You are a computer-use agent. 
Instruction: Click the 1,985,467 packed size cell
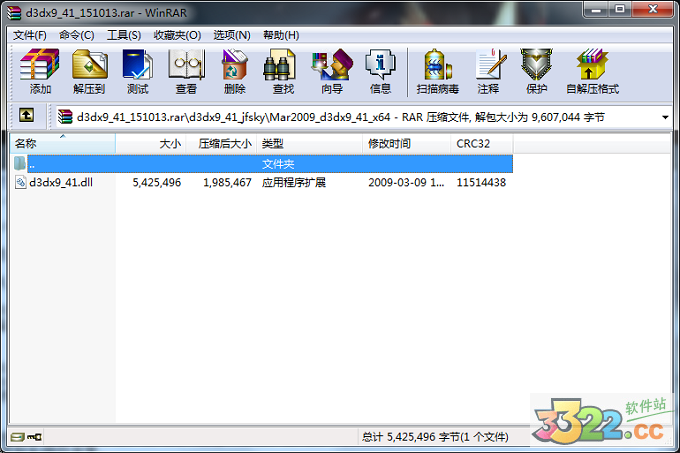pyautogui.click(x=227, y=183)
